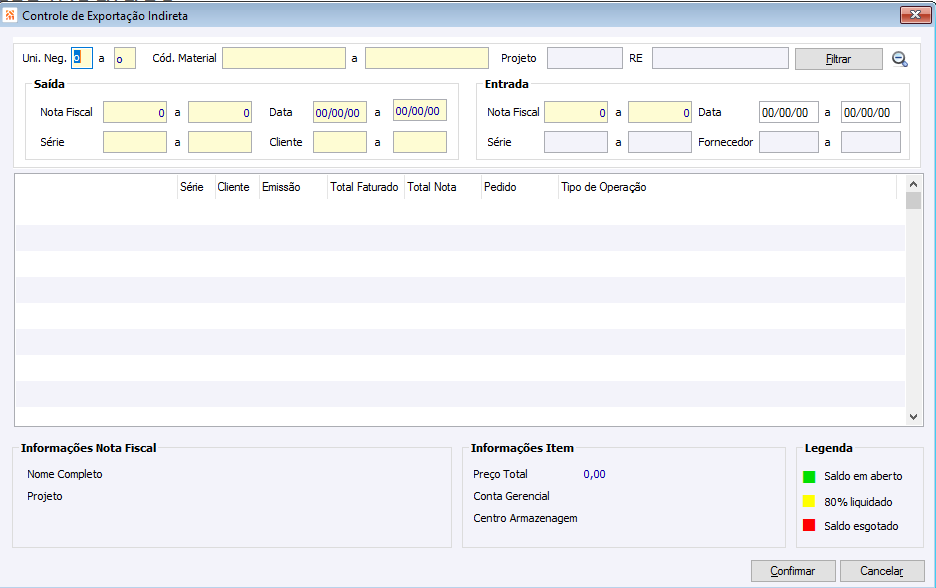This screenshot has height=588, width=936.
Task: Click Entrada Data start date field
Action: click(789, 112)
